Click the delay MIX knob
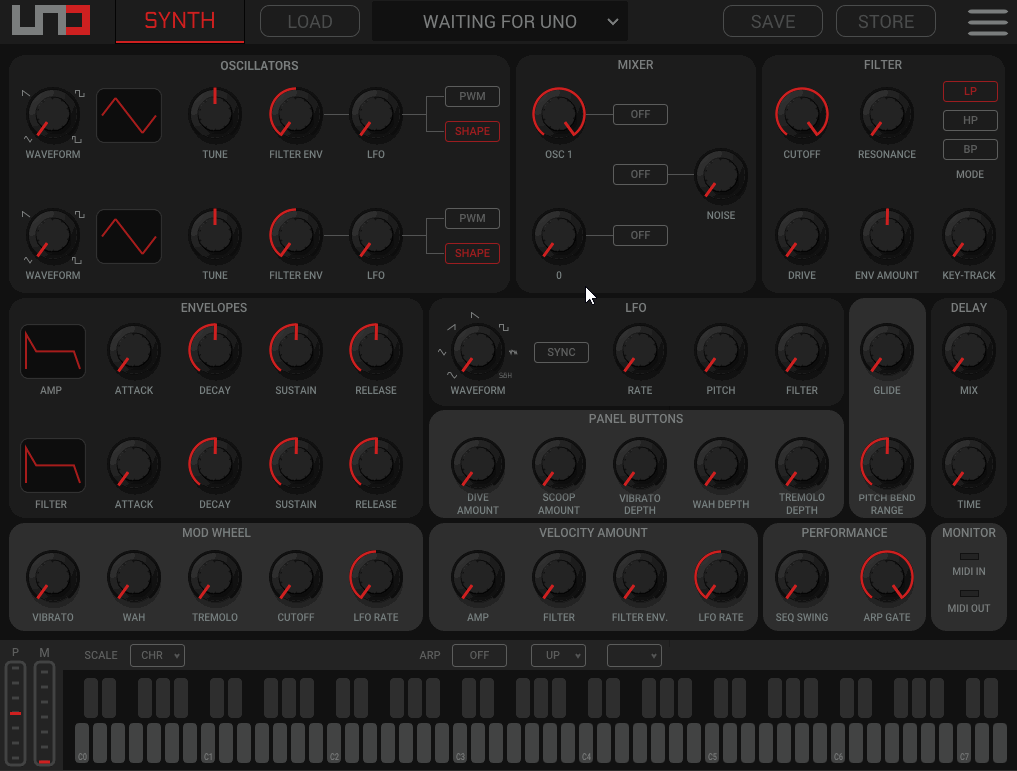This screenshot has height=771, width=1017. coord(968,351)
